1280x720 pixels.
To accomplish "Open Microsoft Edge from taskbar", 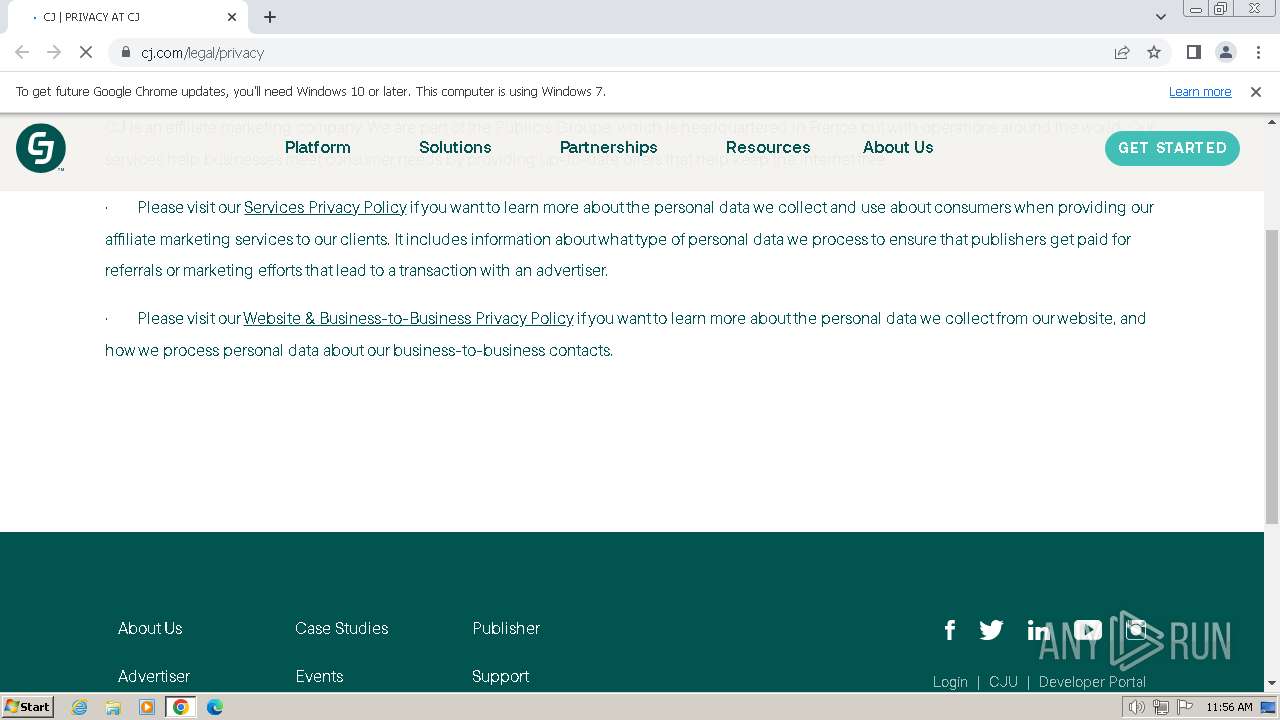I will click(x=215, y=707).
